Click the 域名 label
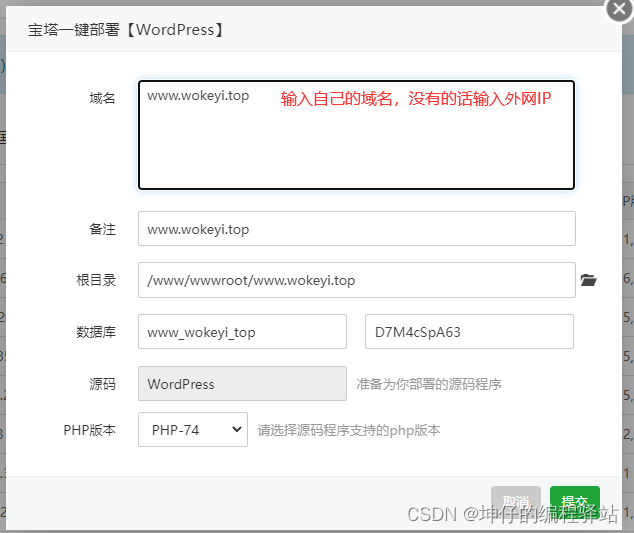This screenshot has width=634, height=533. pos(102,98)
